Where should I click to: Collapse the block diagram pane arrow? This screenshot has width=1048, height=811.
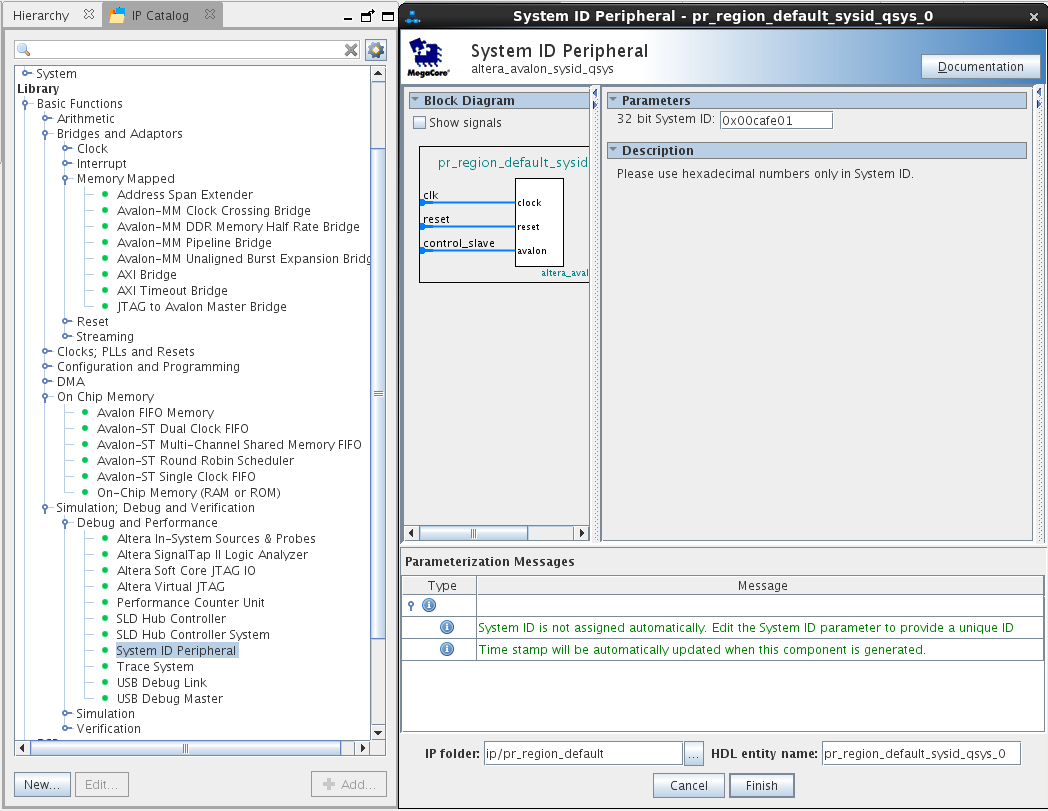[594, 93]
